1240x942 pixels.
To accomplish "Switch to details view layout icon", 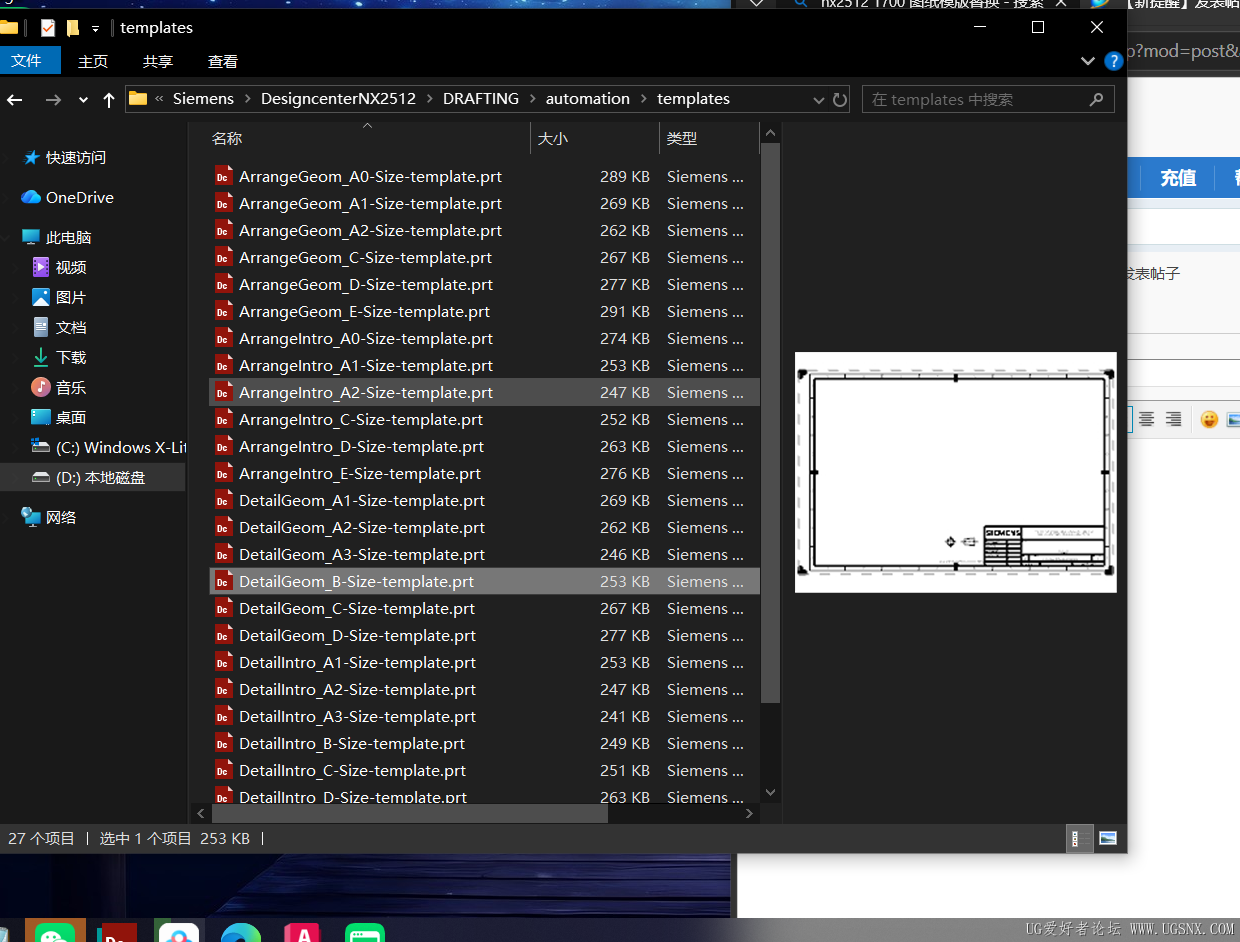I will 1080,838.
